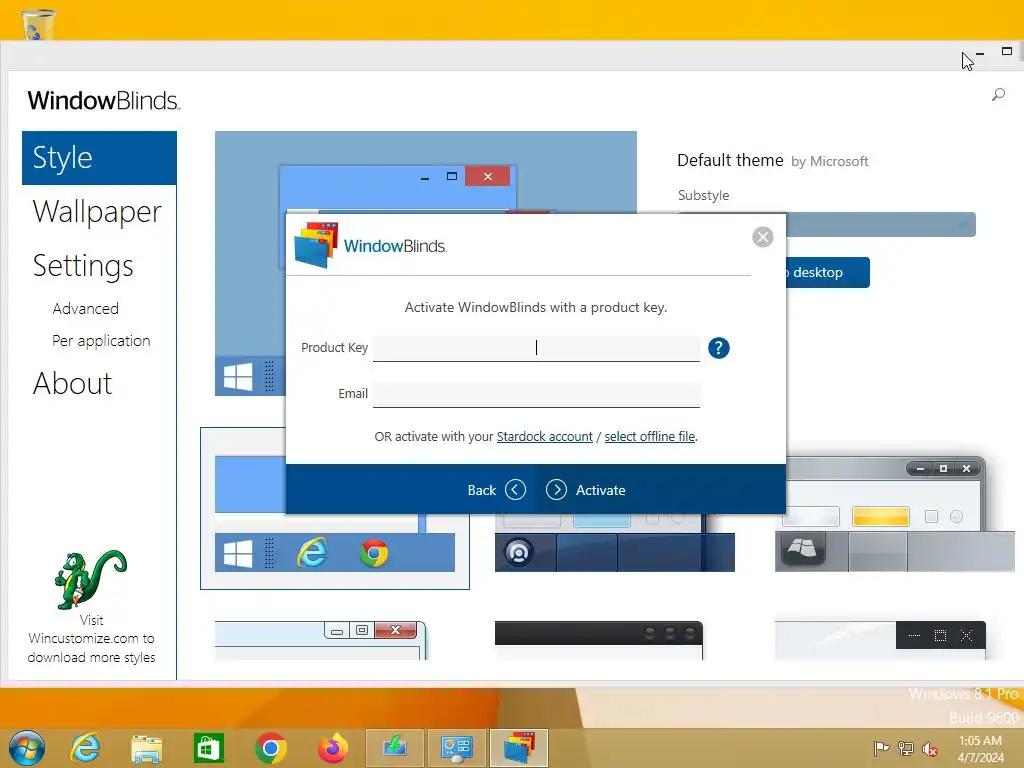Viewport: 1024px width, 768px height.
Task: Click the Wincustomize lizard mascot
Action: pyautogui.click(x=91, y=579)
